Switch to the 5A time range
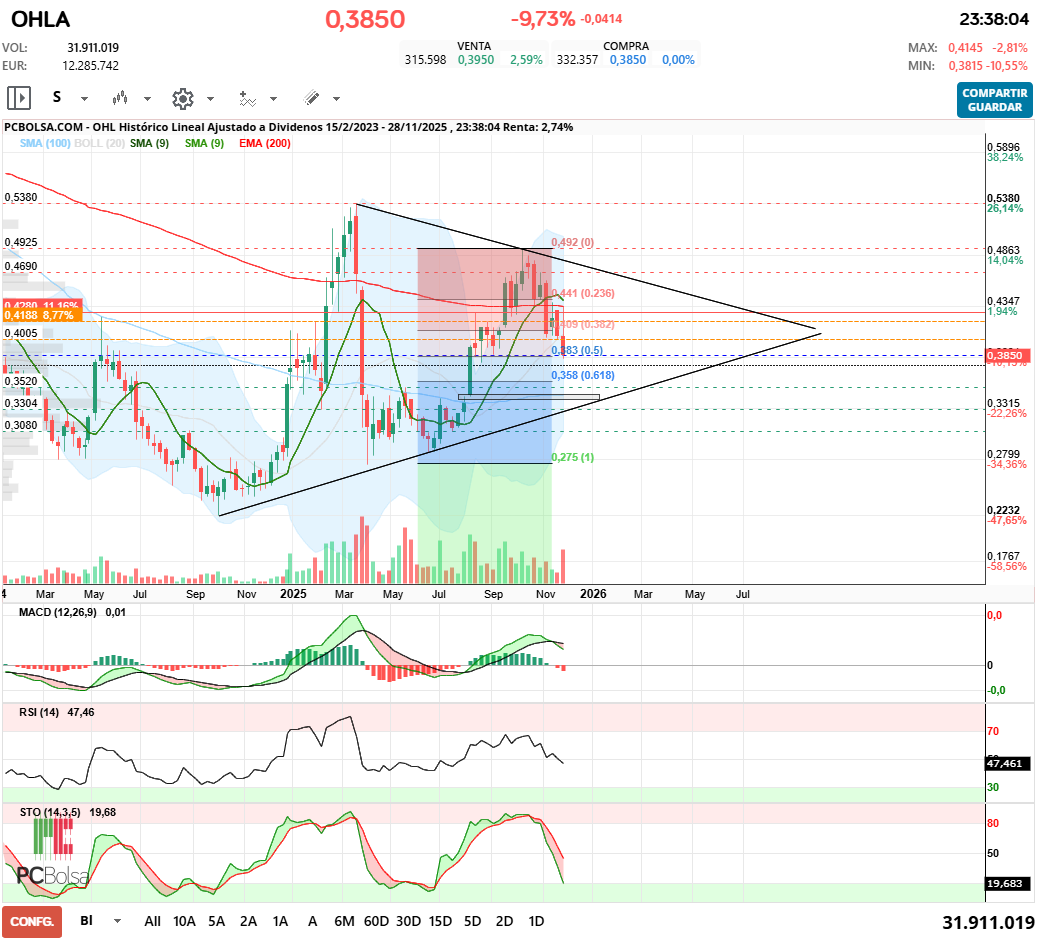Screen dimensions: 1048x943 [x=216, y=920]
